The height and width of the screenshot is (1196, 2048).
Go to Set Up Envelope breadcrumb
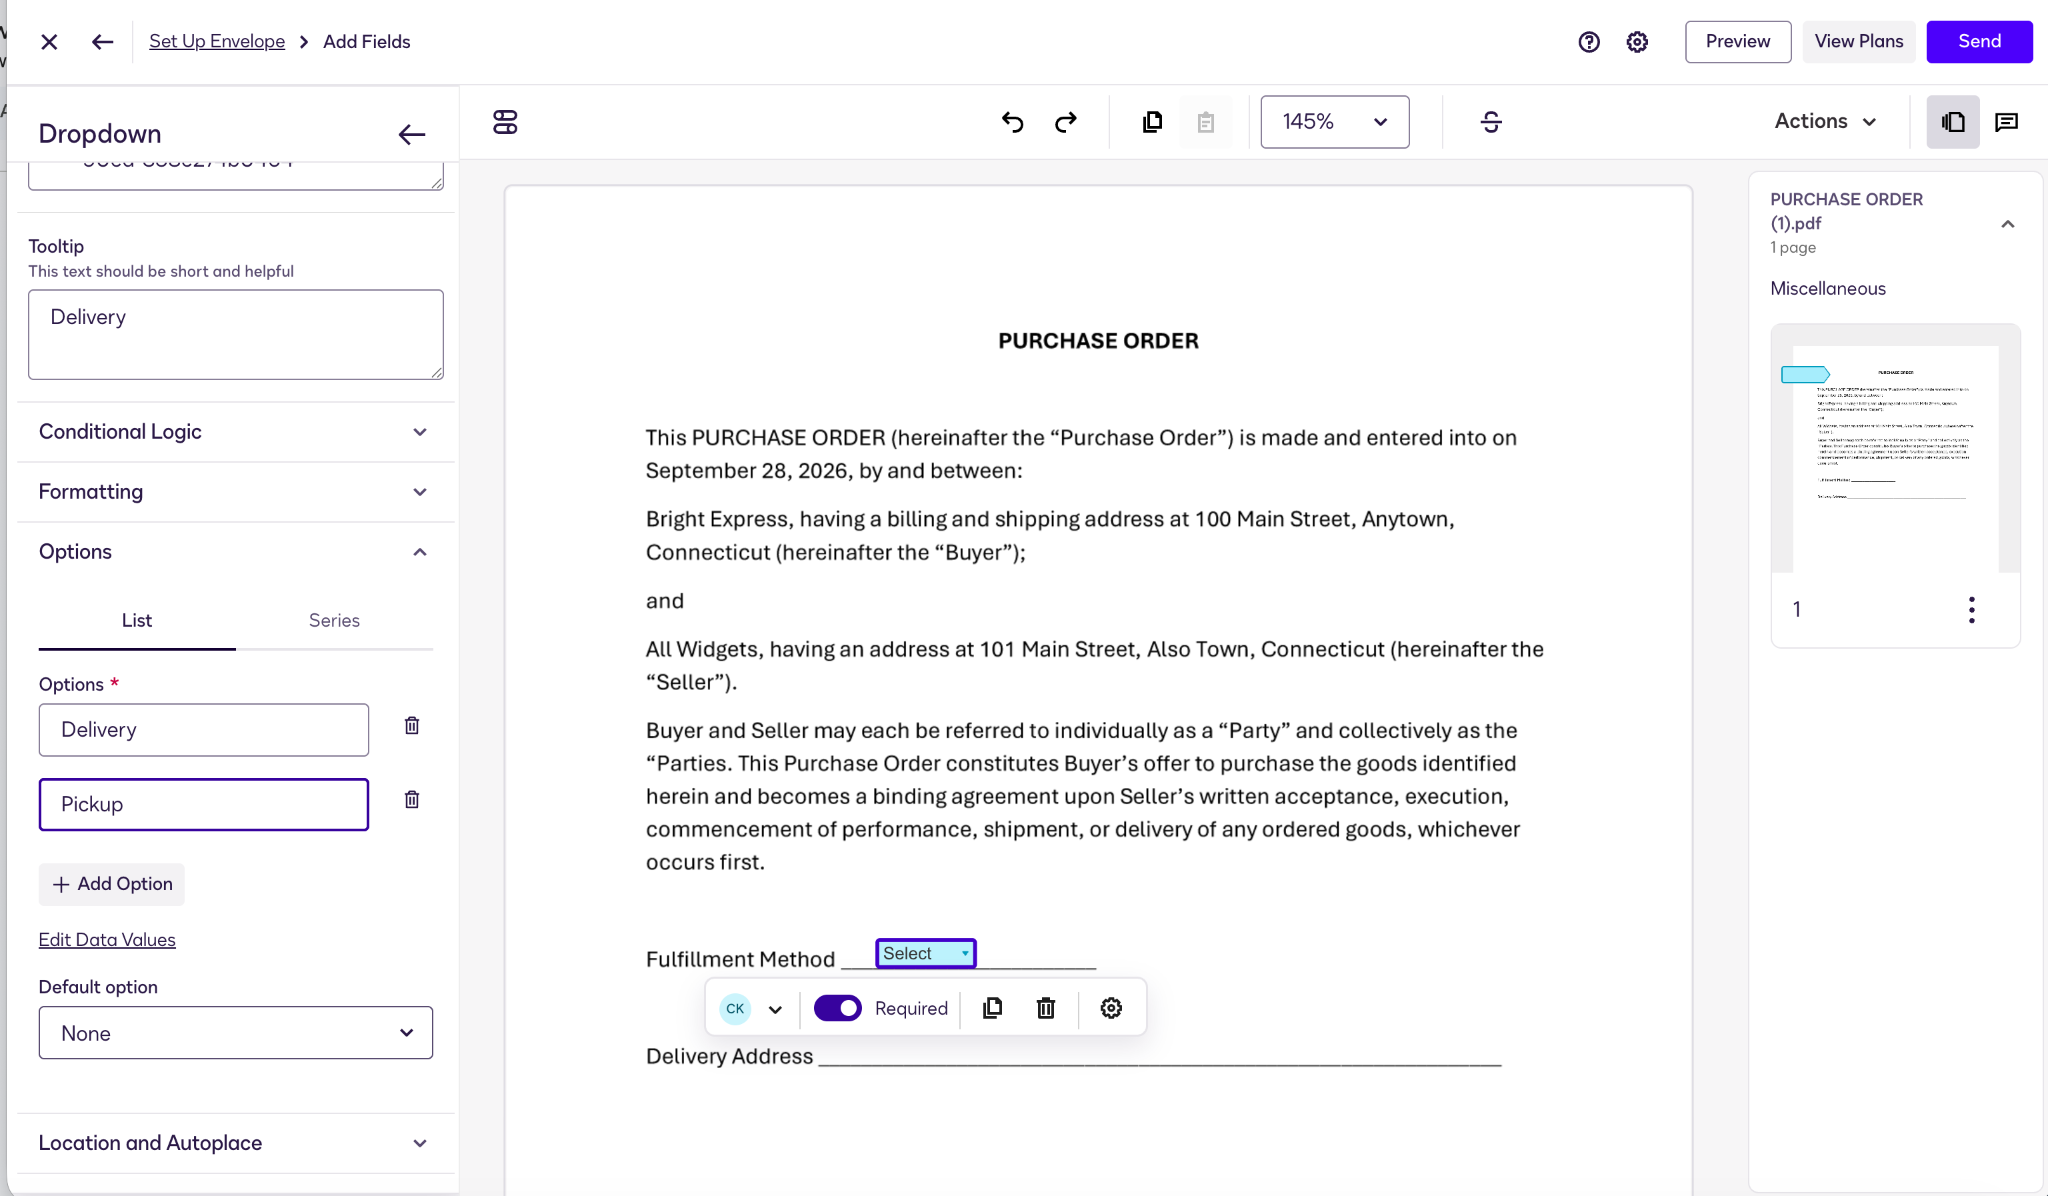coord(217,41)
